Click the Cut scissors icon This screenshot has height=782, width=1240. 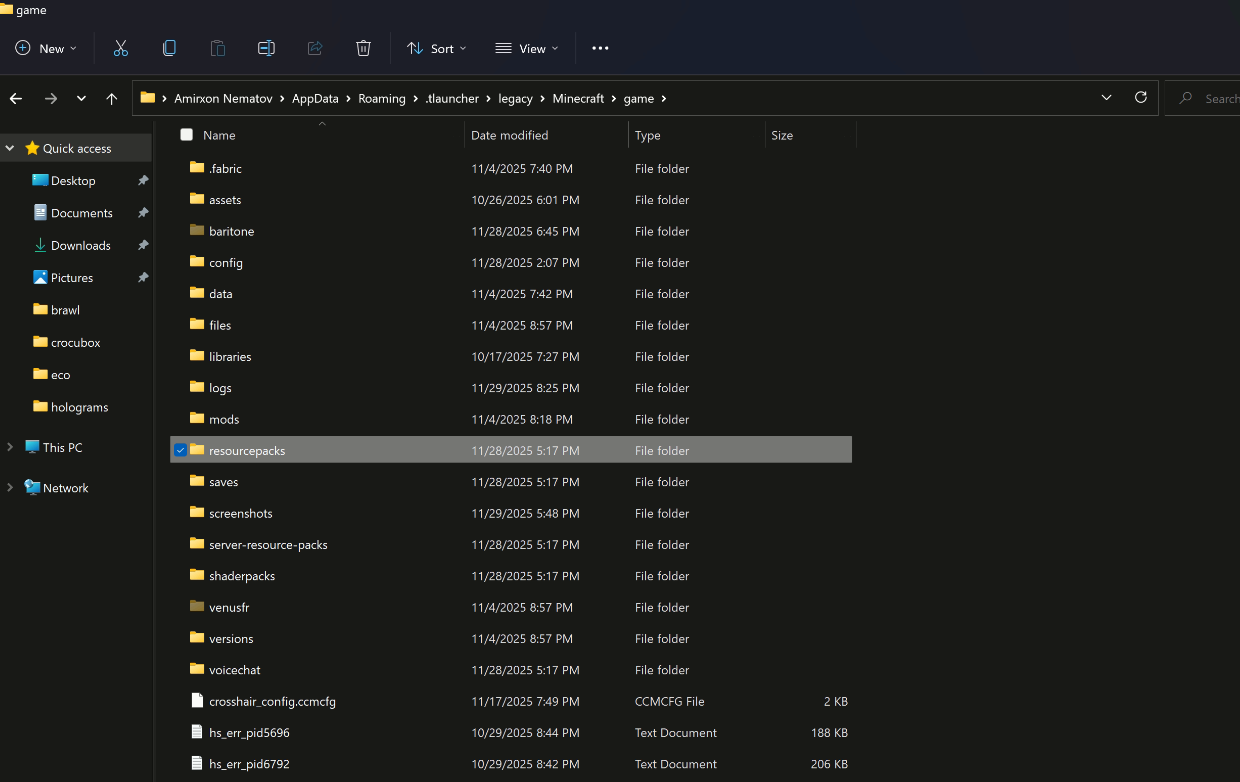point(121,48)
